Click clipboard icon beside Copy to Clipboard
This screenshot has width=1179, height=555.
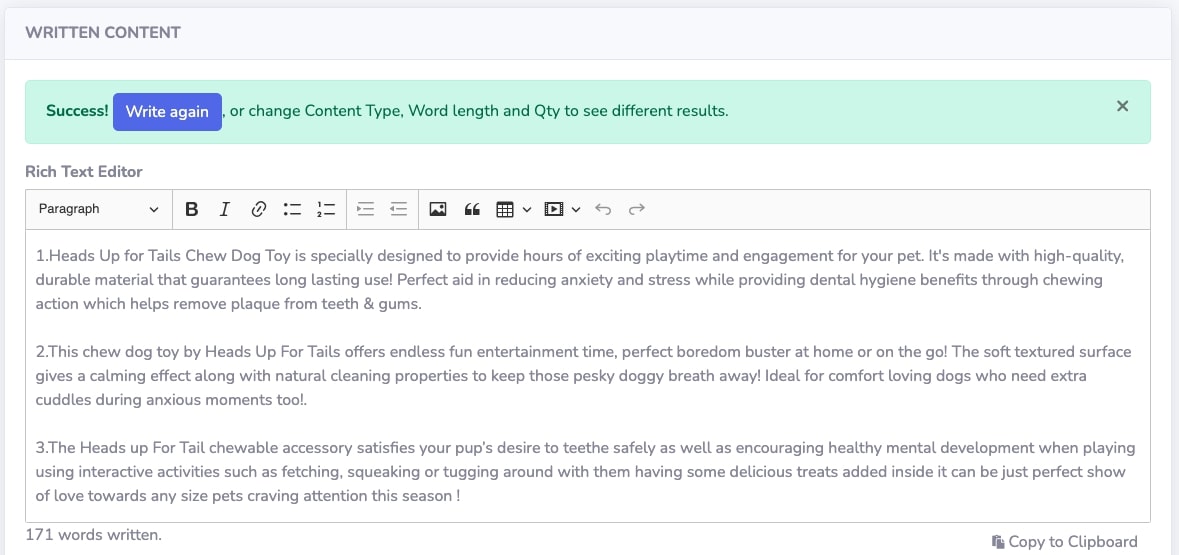point(998,541)
